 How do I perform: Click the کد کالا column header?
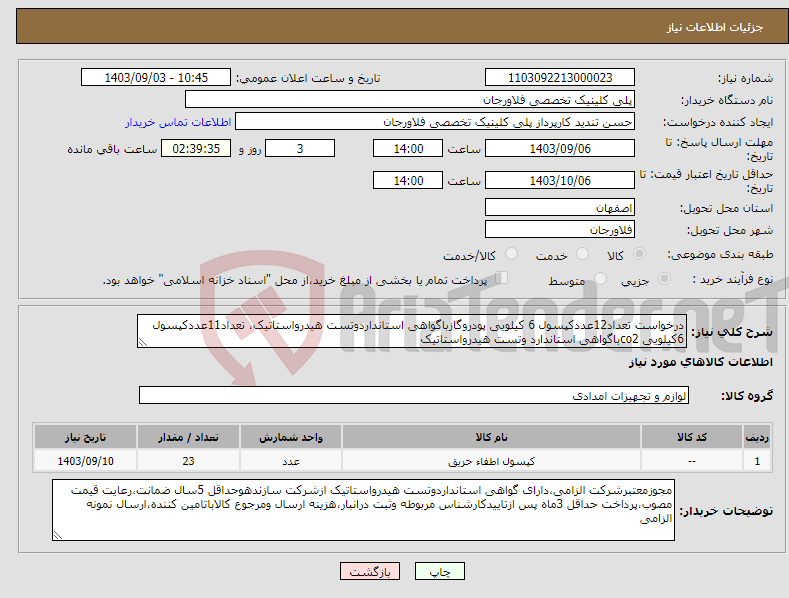click(x=691, y=437)
